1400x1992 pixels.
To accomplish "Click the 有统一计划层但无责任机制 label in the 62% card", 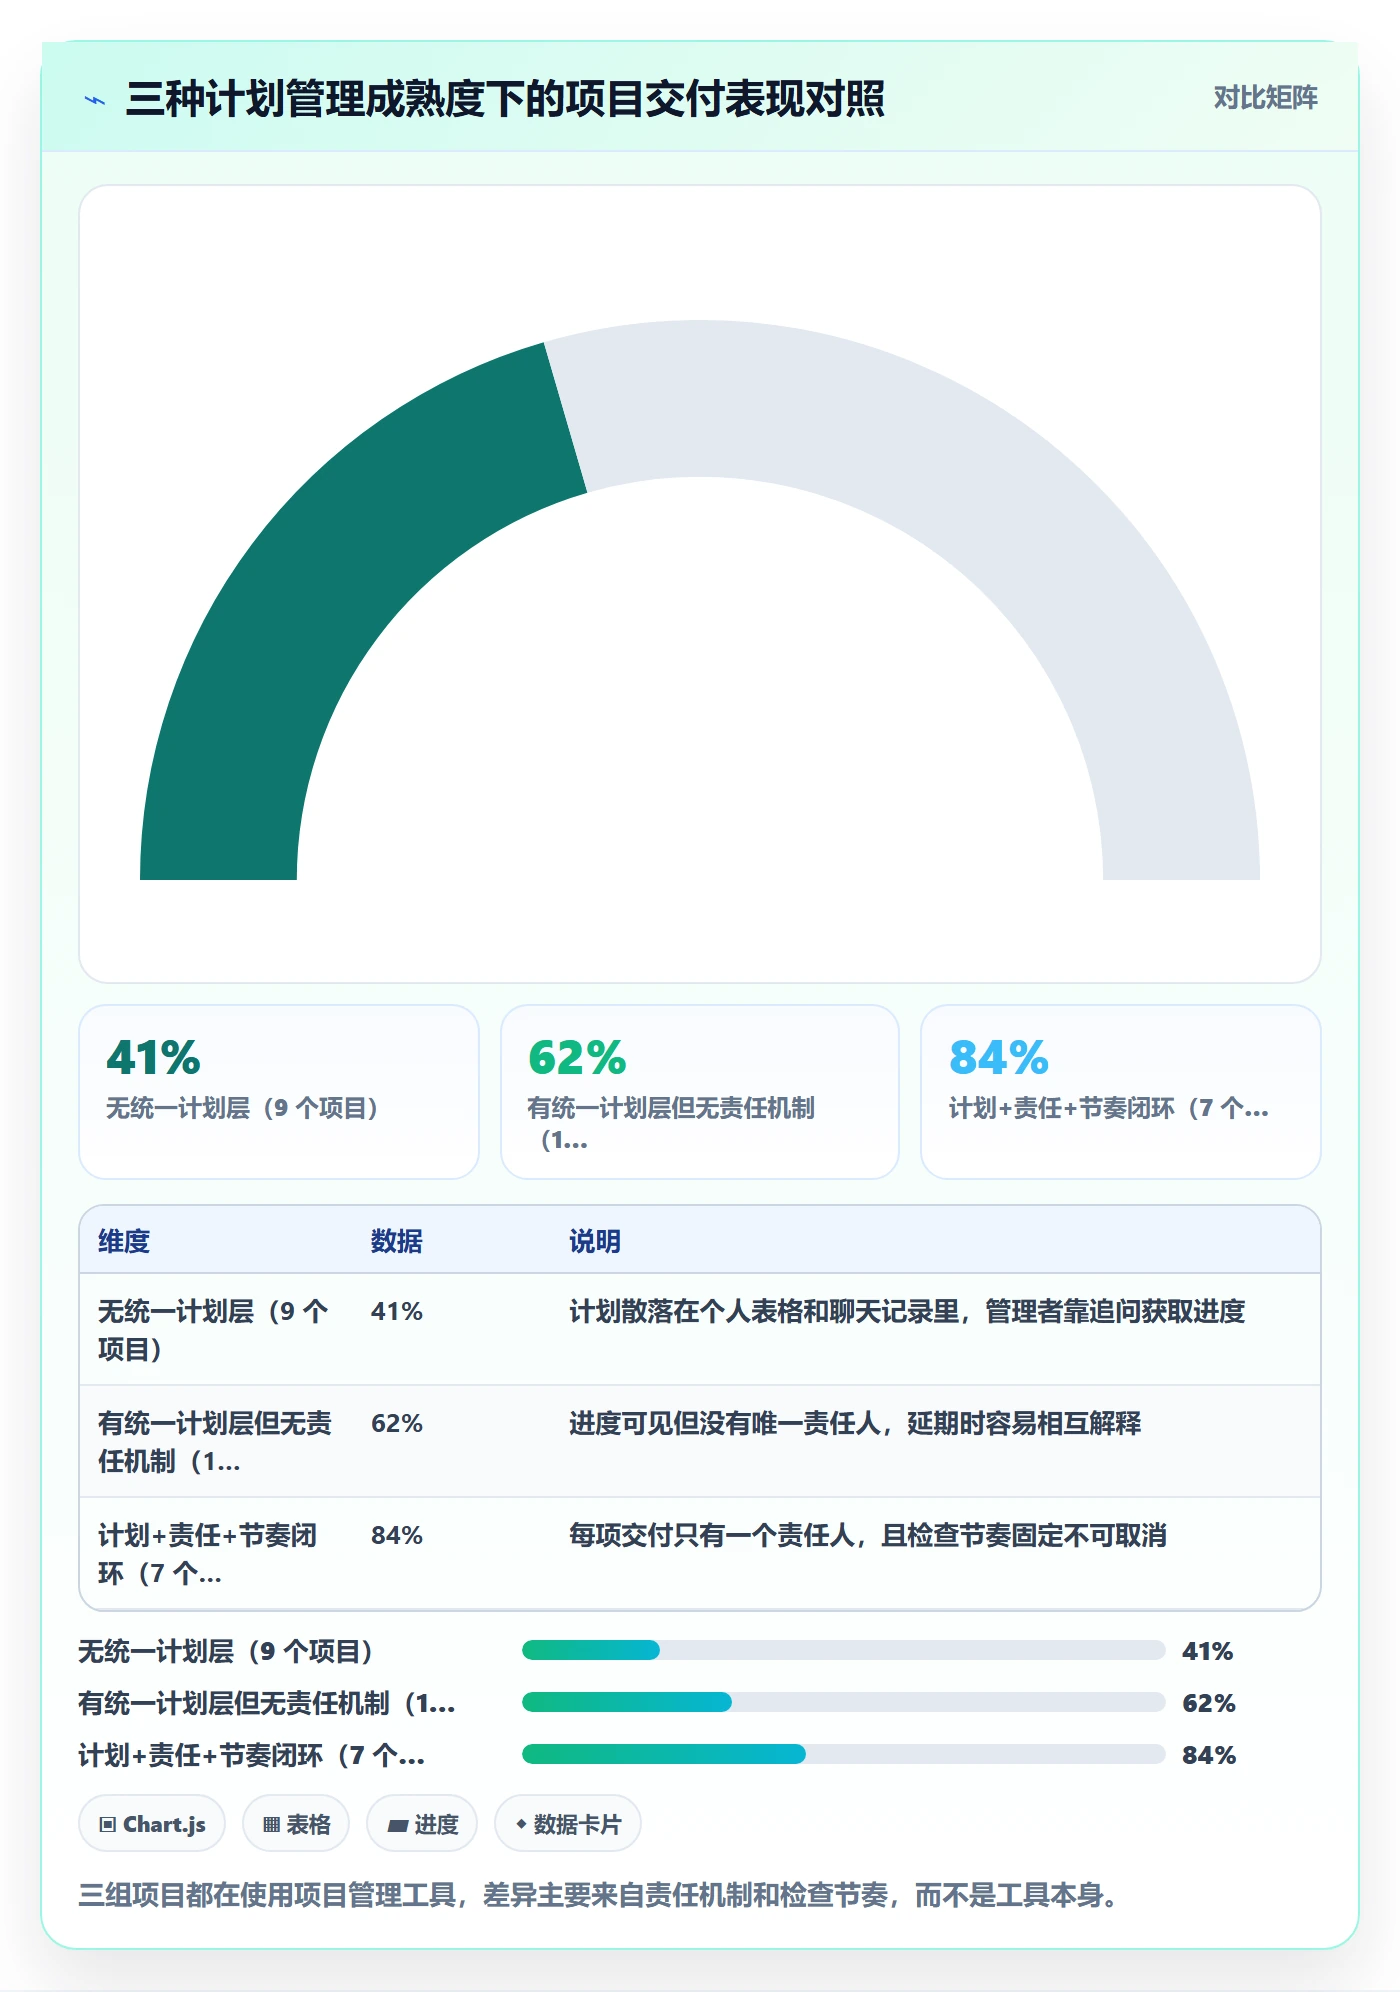I will 671,1123.
